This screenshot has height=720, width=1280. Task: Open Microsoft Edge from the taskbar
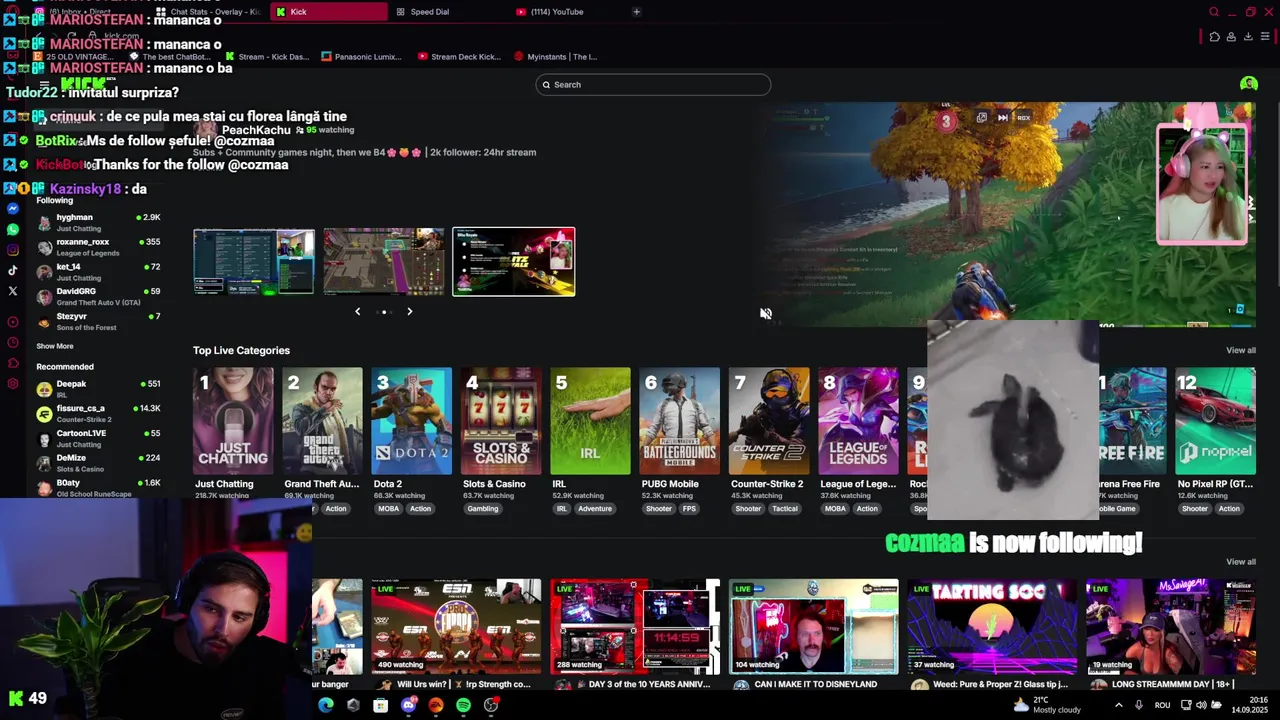point(326,705)
